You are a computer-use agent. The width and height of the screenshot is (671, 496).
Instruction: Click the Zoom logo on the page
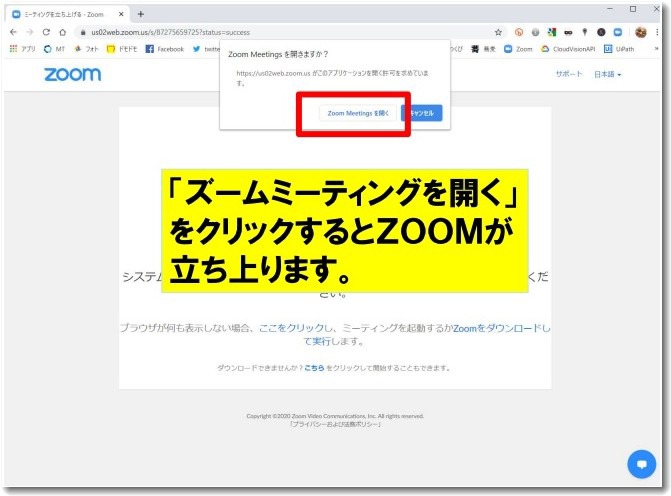(73, 74)
